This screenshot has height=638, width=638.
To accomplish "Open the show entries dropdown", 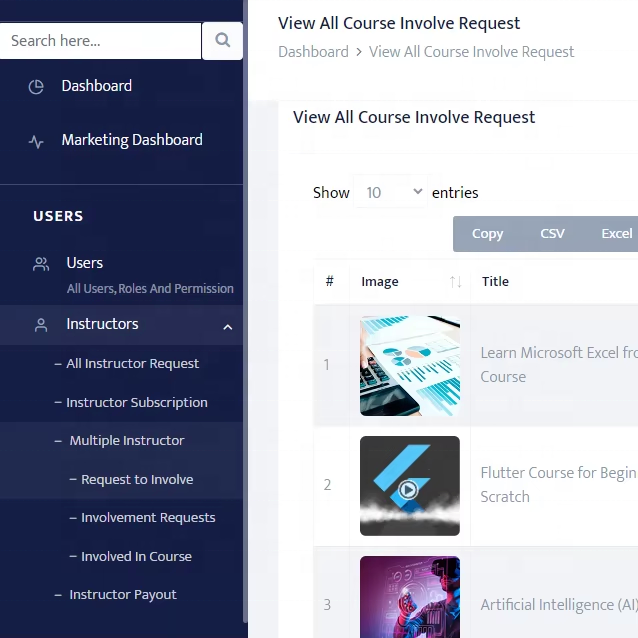I will pos(389,192).
